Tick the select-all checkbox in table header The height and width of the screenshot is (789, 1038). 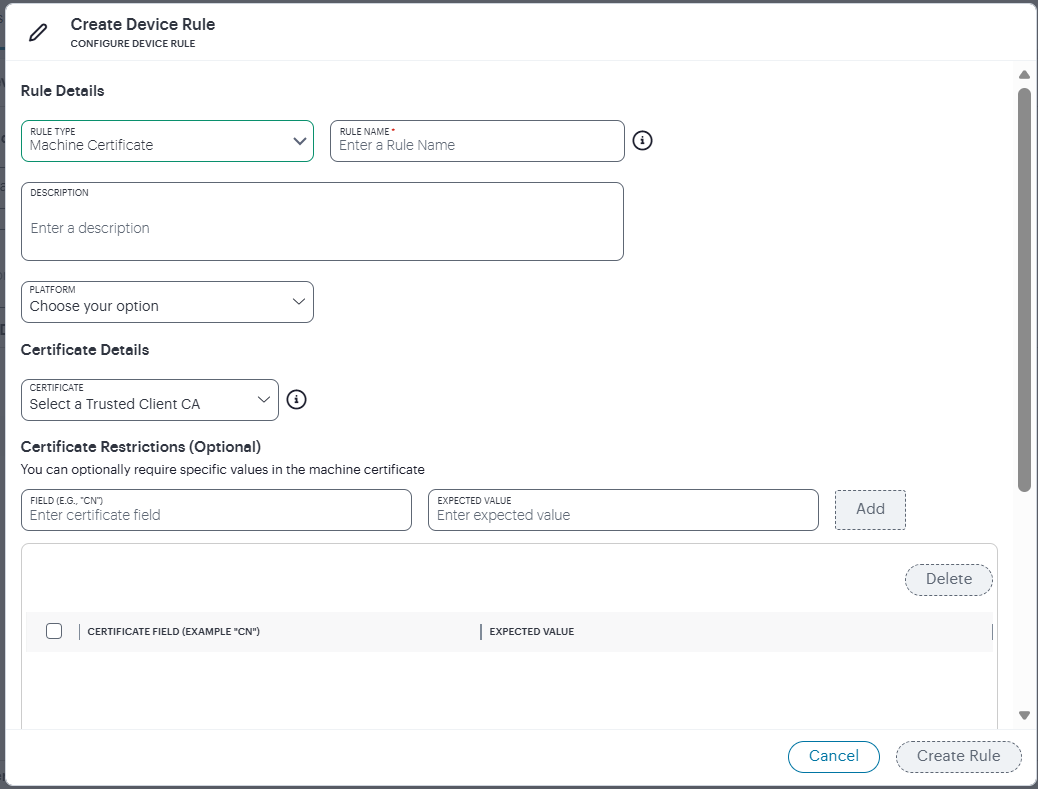[x=54, y=631]
